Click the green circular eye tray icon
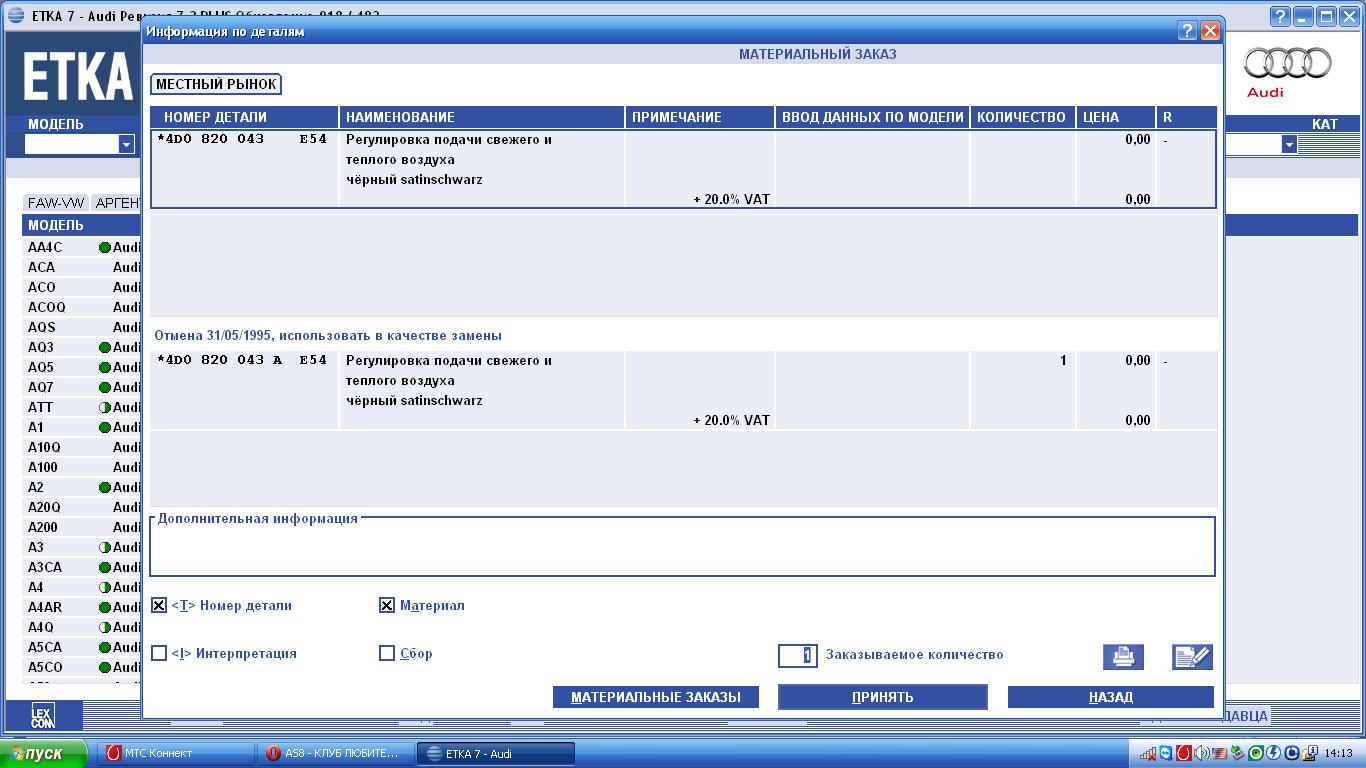This screenshot has width=1366, height=768. [1256, 753]
